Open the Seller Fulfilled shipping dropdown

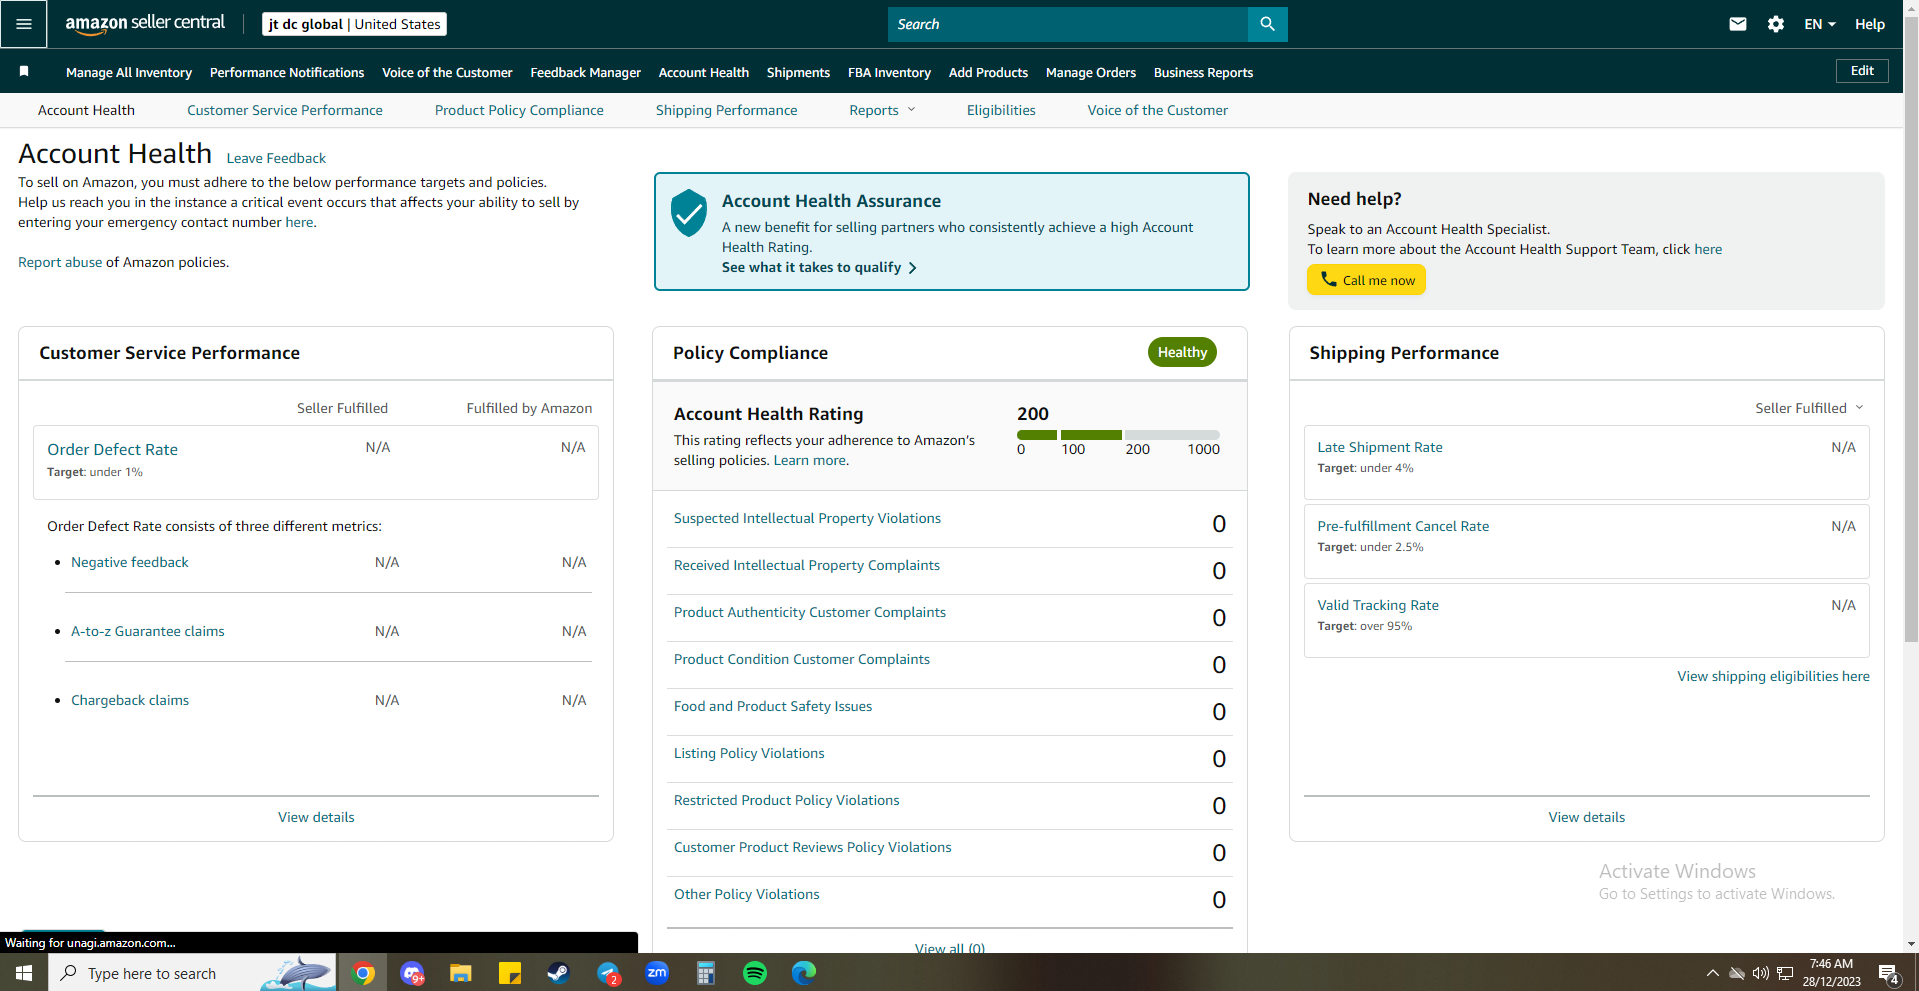coord(1809,408)
